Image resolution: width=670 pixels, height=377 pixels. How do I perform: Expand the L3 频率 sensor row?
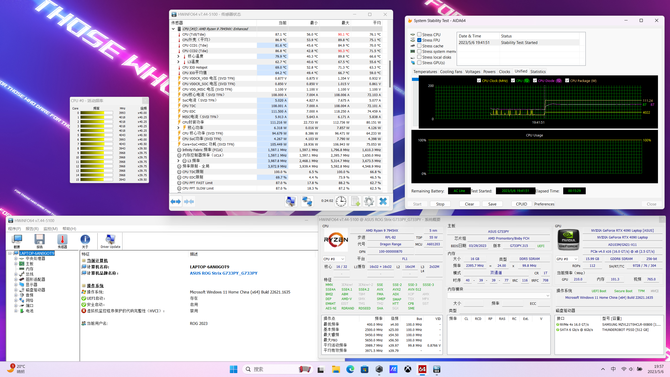coord(179,161)
